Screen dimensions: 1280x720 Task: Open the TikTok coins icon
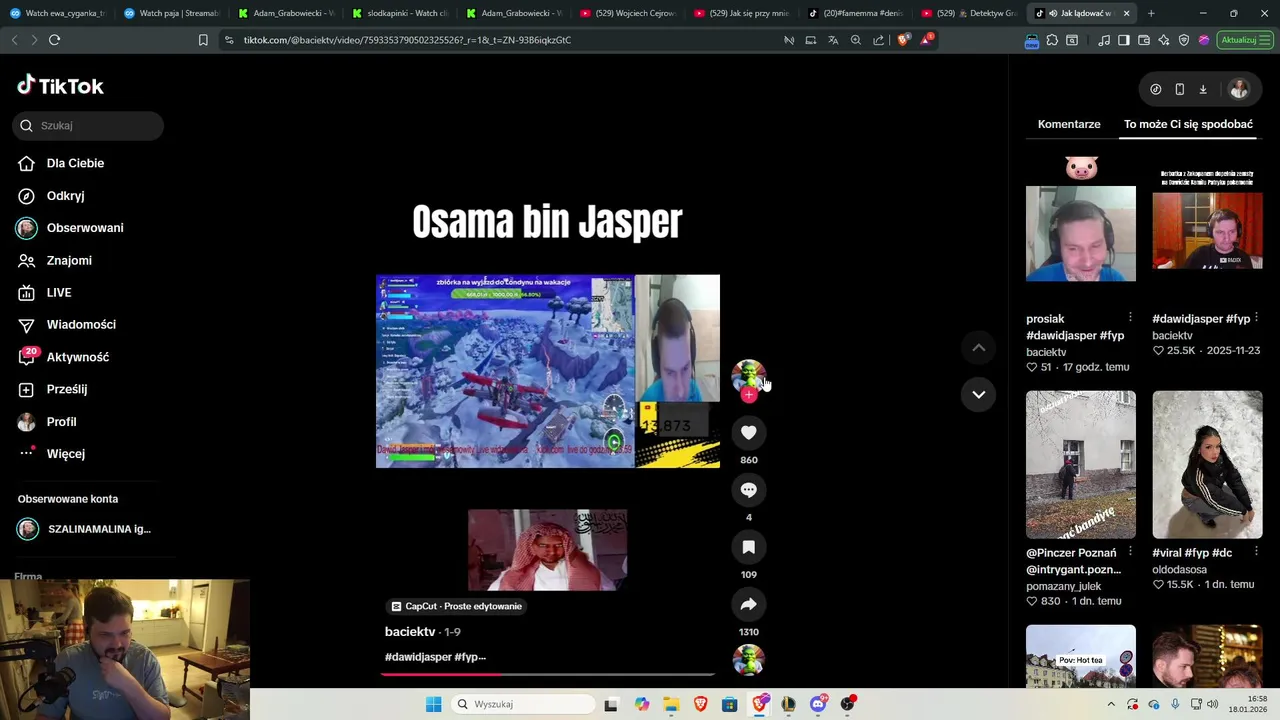[1156, 89]
